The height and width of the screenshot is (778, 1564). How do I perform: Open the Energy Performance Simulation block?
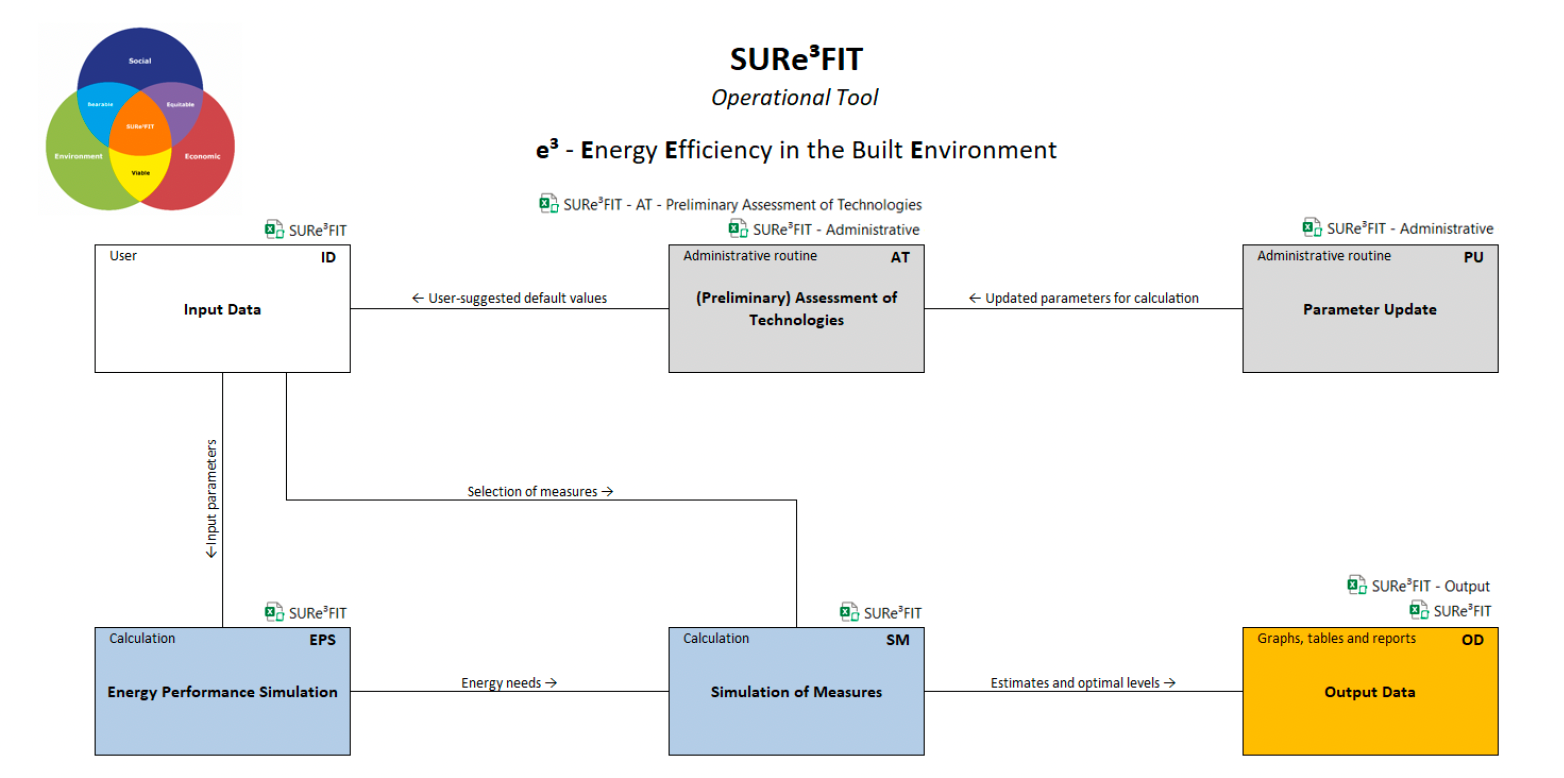pos(222,691)
